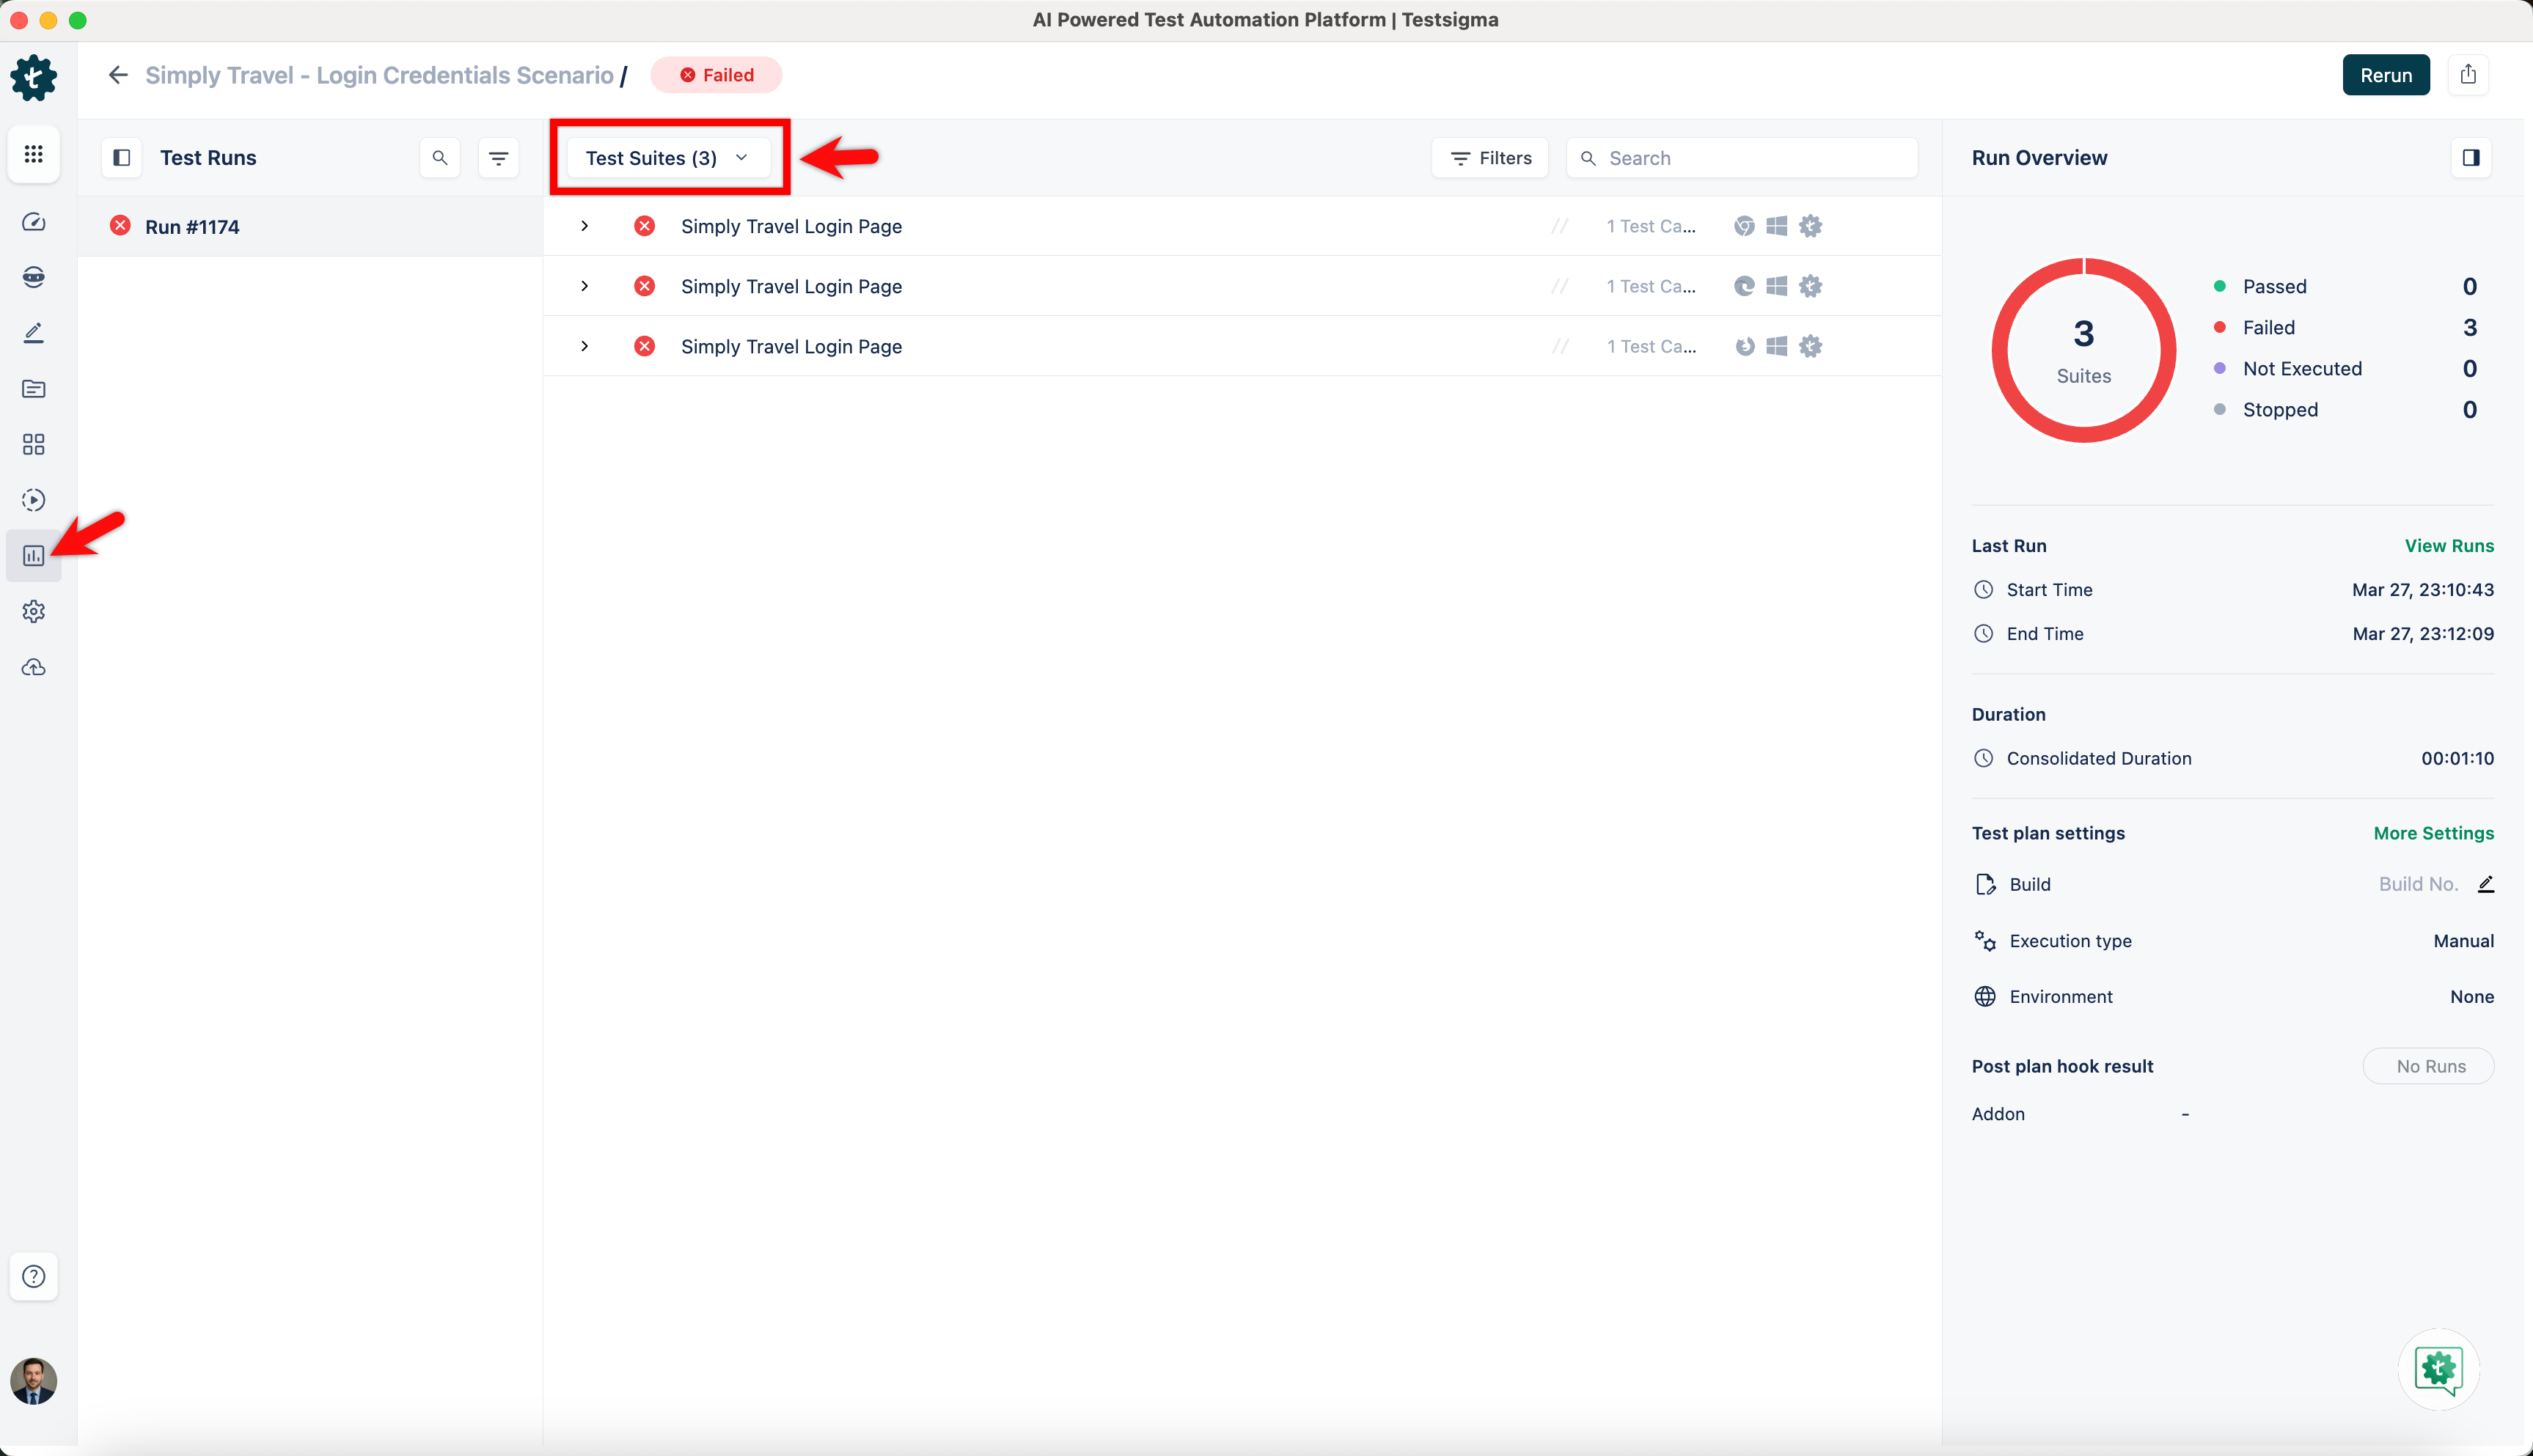
Task: Open the Test Suites (3) dropdown
Action: tap(667, 158)
